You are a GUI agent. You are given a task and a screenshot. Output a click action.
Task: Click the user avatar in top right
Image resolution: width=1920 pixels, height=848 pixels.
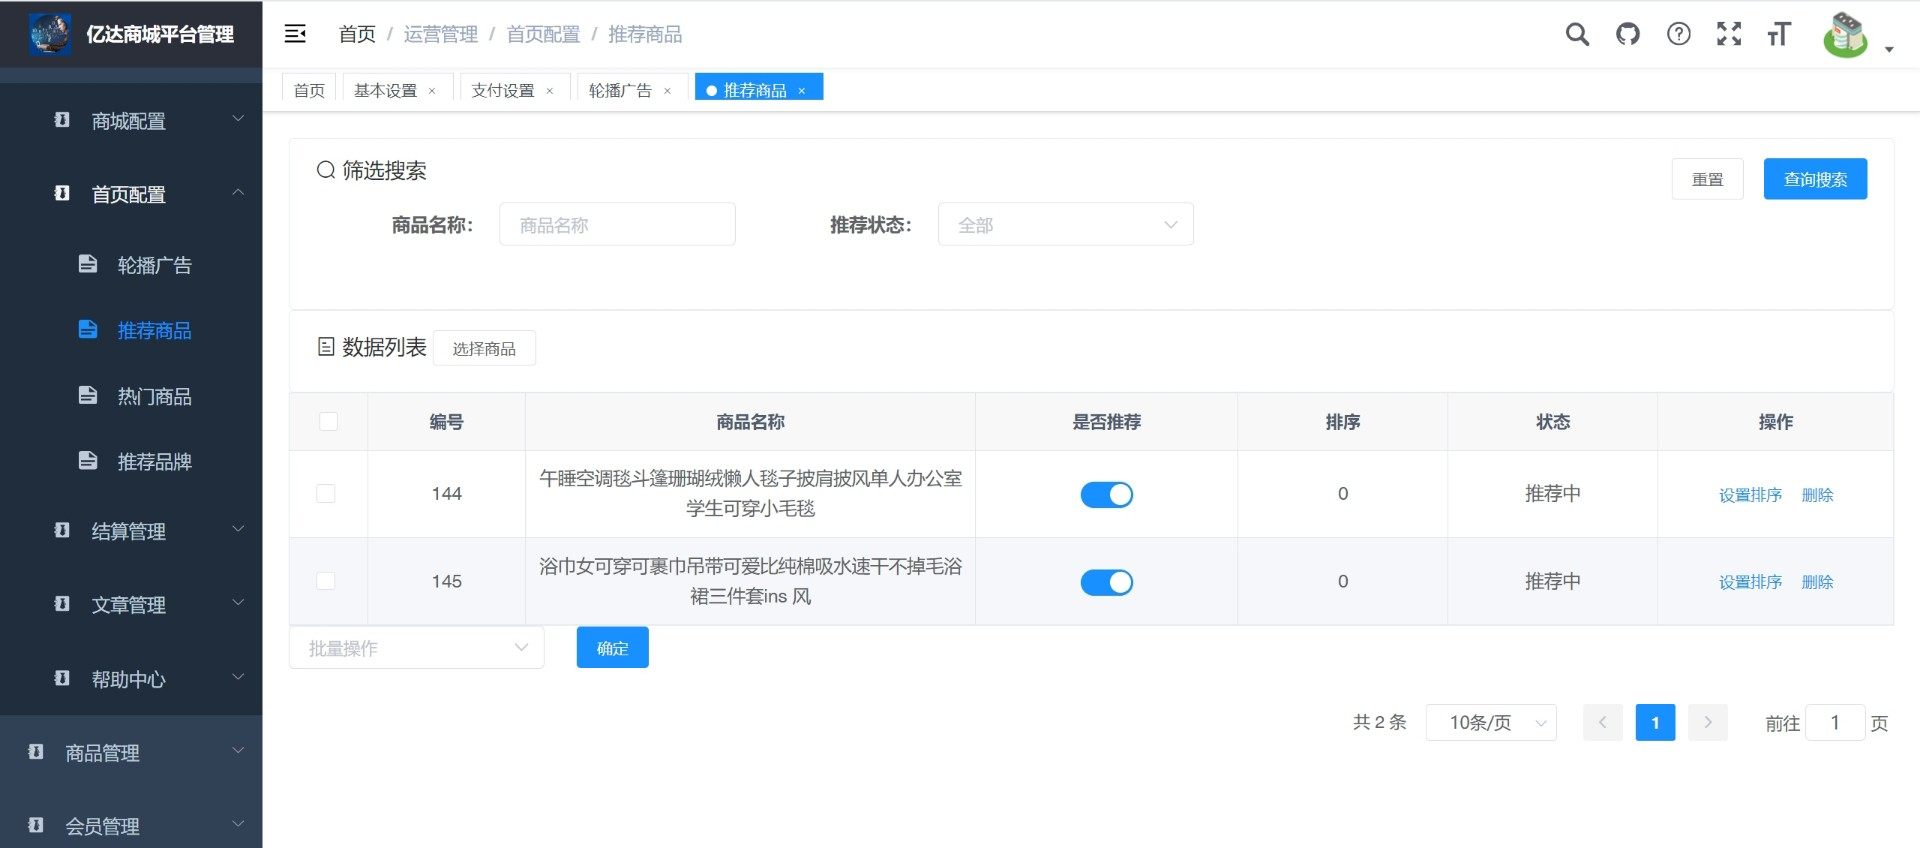1845,35
